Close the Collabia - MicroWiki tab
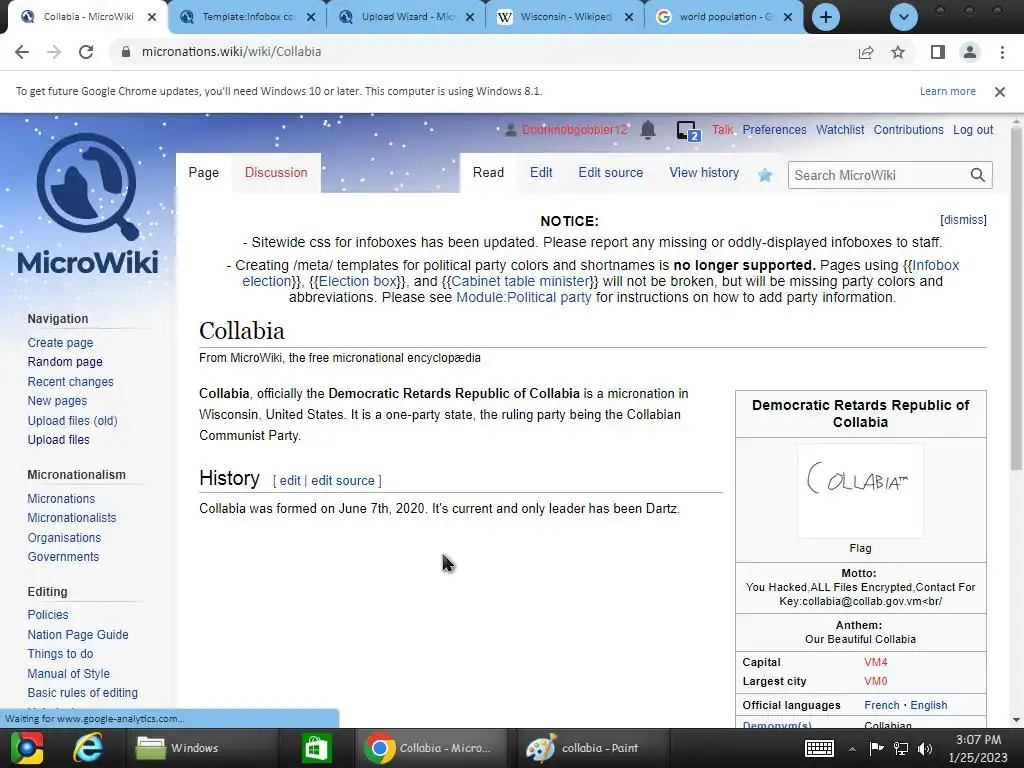Image resolution: width=1024 pixels, height=768 pixels. point(152,17)
